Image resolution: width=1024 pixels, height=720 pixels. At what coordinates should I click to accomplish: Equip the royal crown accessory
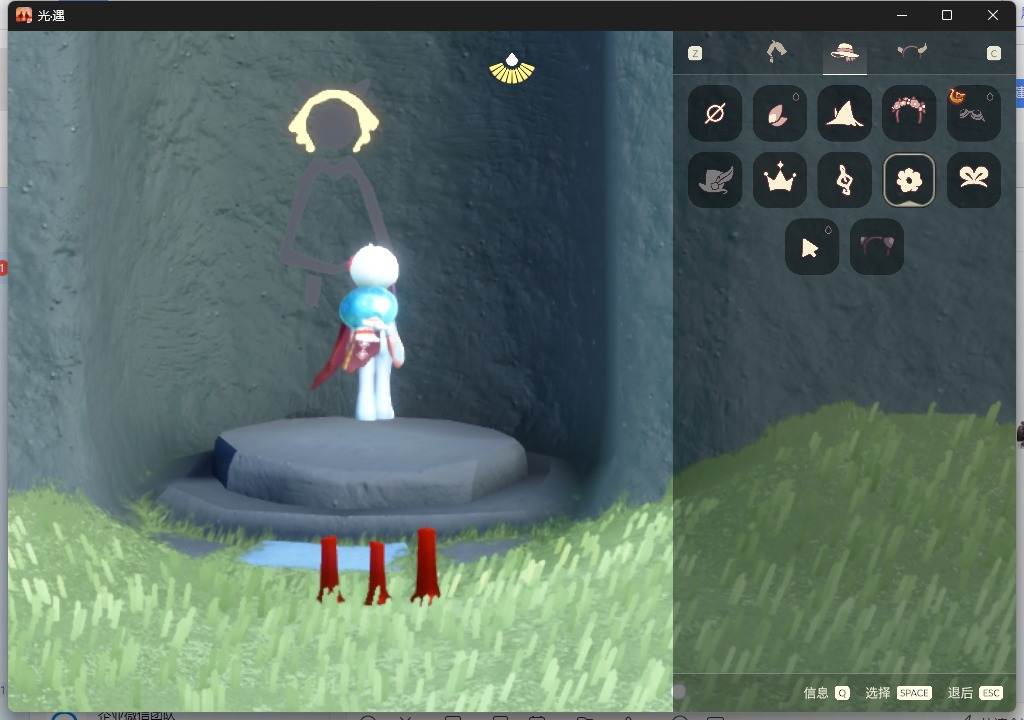point(779,180)
